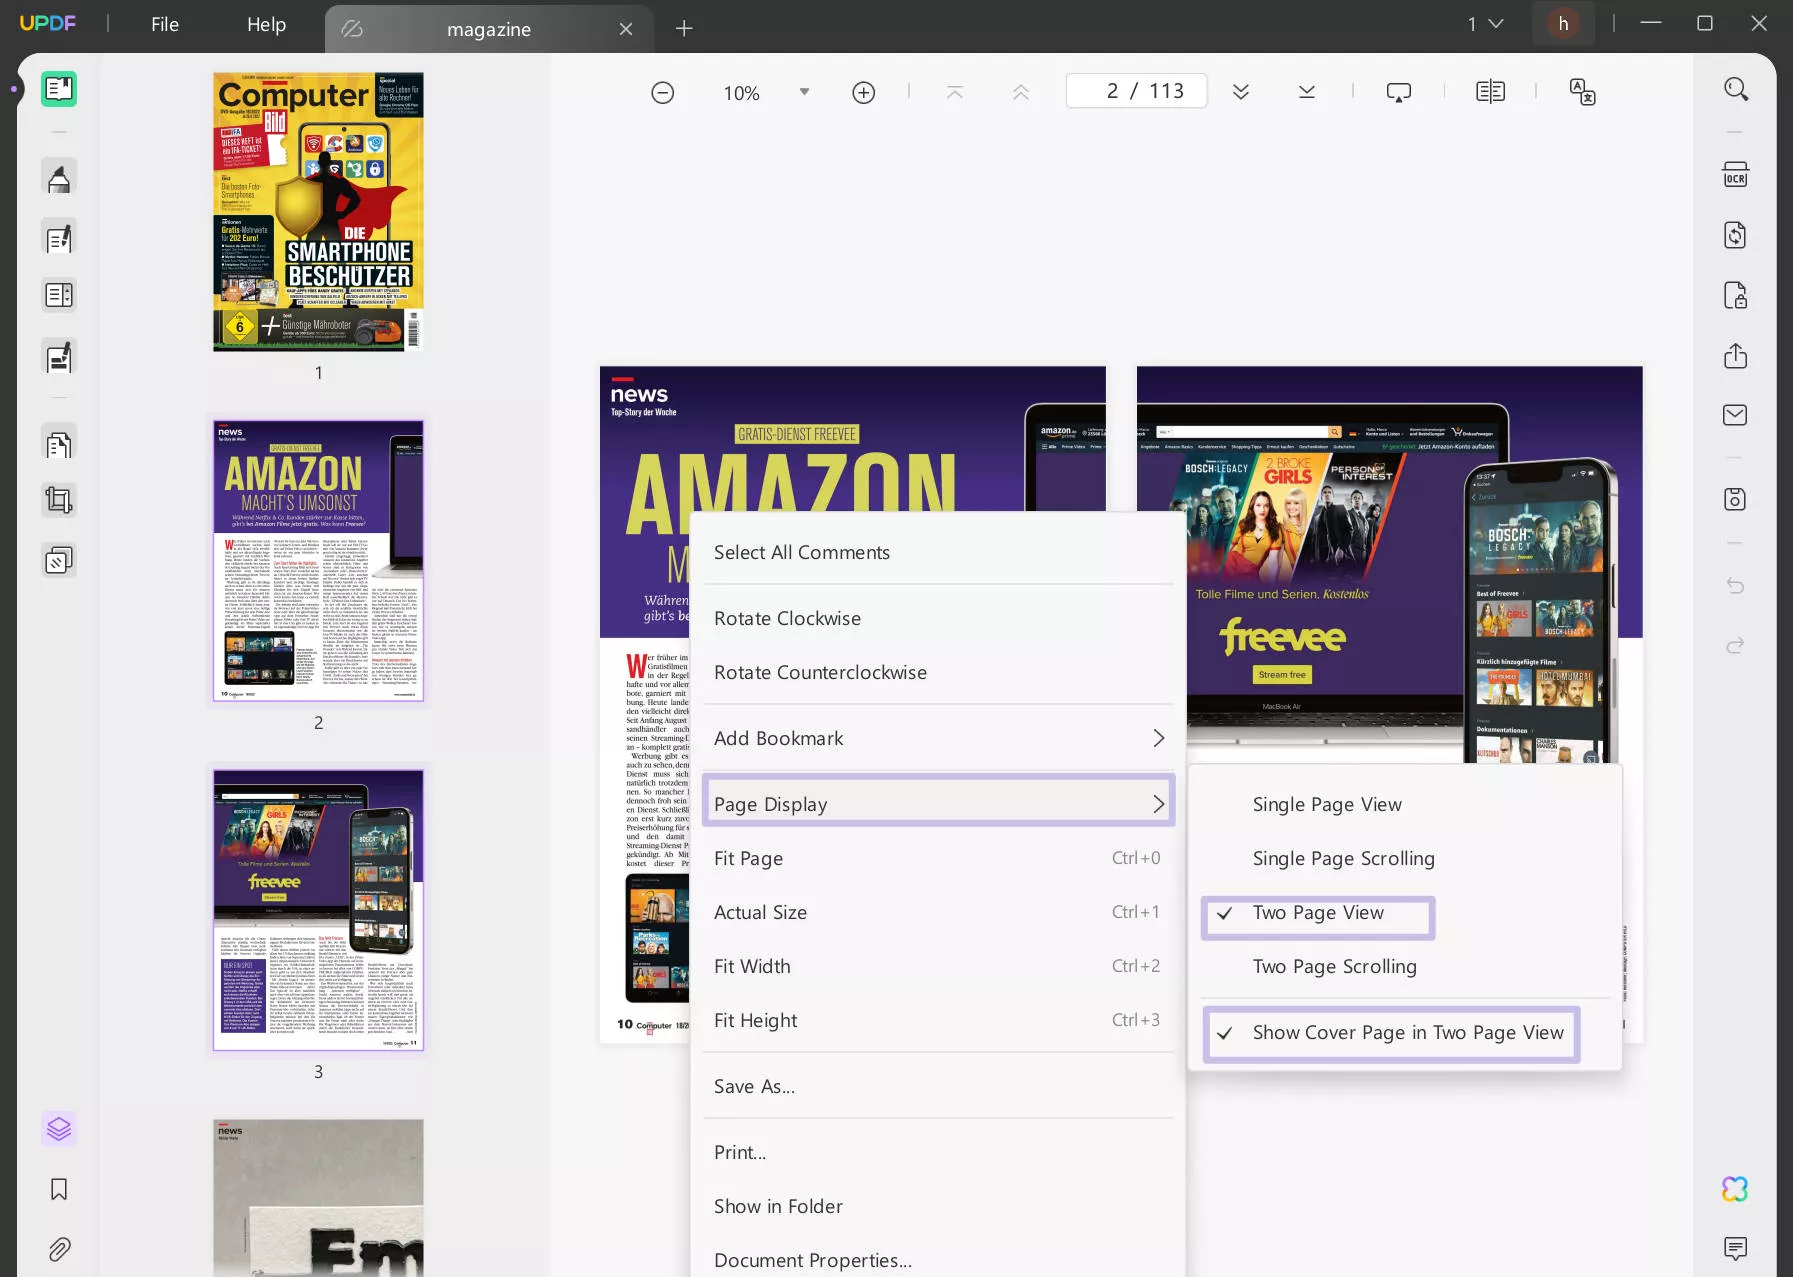Click the zoom out minus icon

tap(662, 93)
